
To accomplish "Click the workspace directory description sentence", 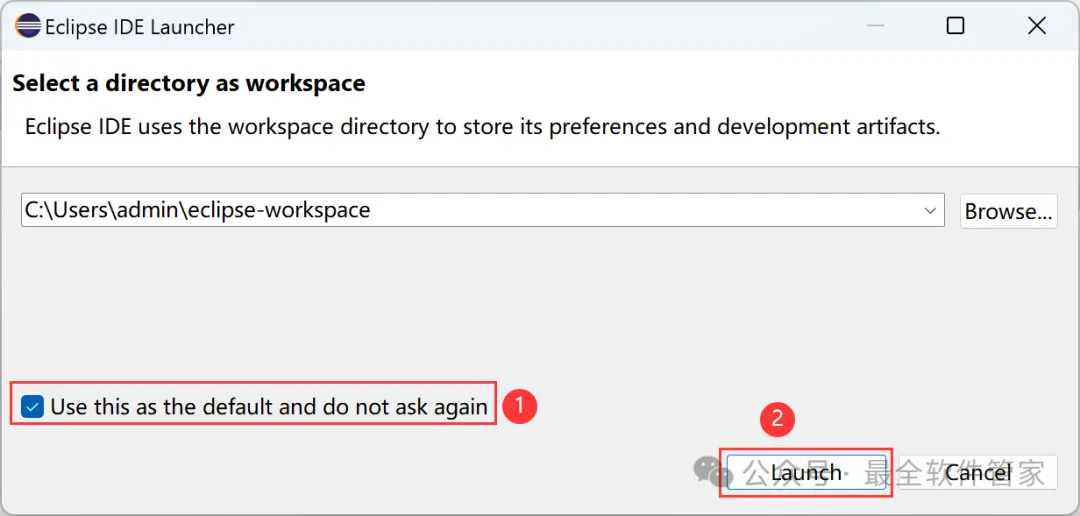I will pos(482,127).
